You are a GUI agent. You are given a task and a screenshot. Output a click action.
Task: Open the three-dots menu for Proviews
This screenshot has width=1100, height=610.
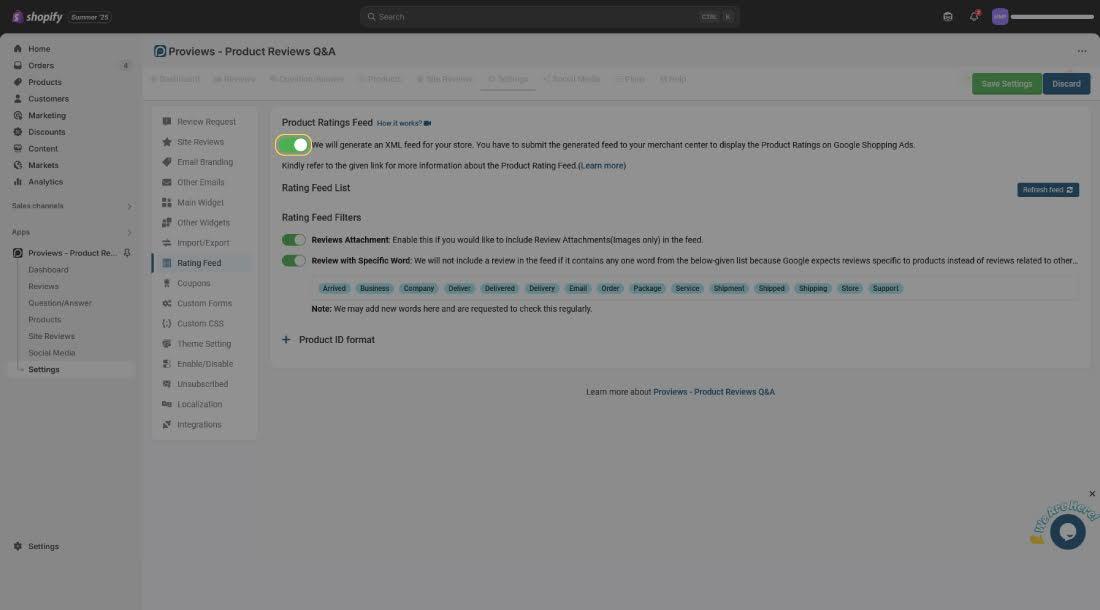[x=1081, y=51]
